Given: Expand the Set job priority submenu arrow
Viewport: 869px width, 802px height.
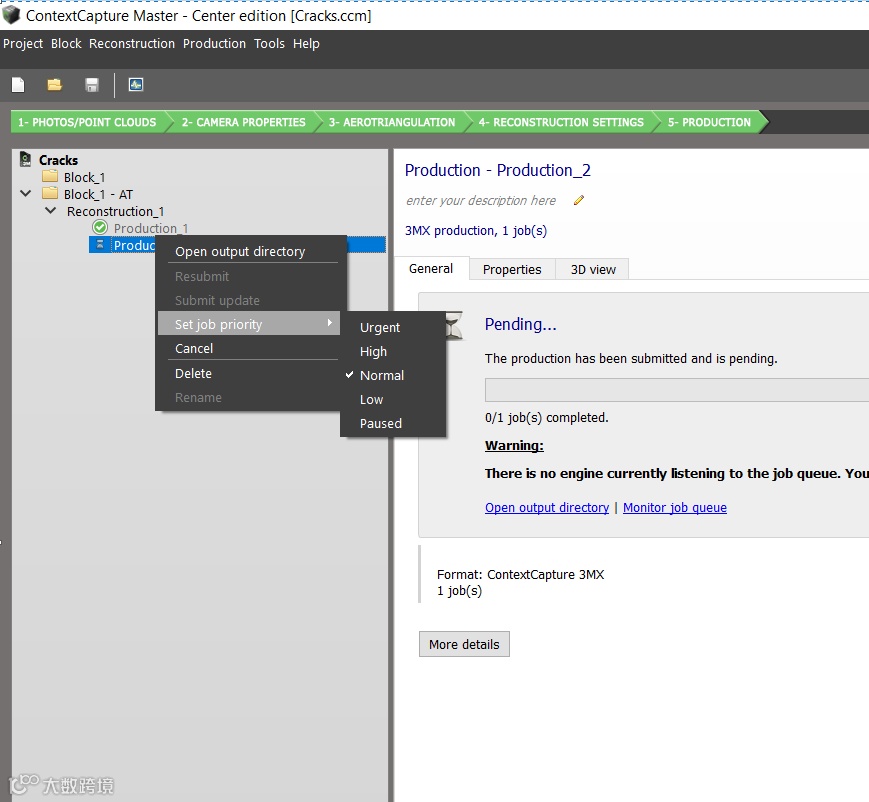Looking at the screenshot, I should (x=330, y=323).
